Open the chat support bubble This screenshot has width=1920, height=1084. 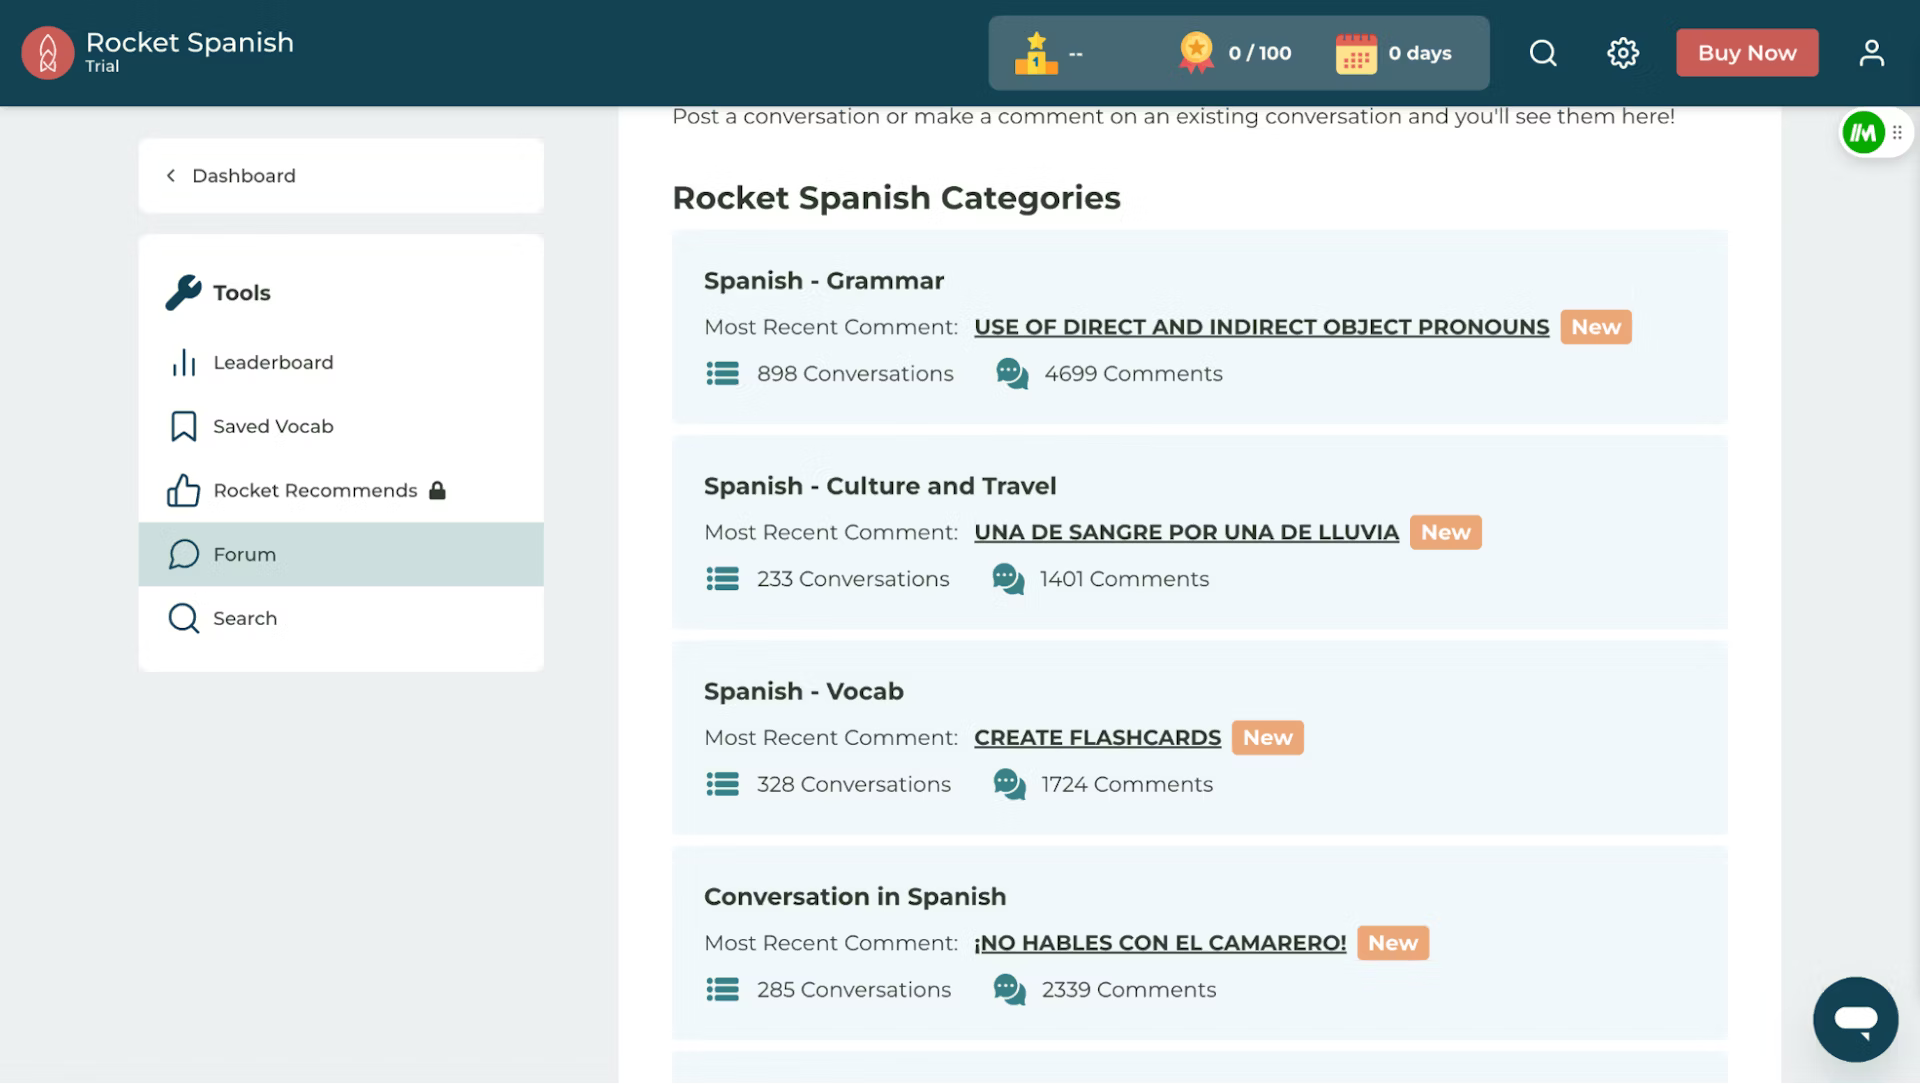(x=1855, y=1019)
